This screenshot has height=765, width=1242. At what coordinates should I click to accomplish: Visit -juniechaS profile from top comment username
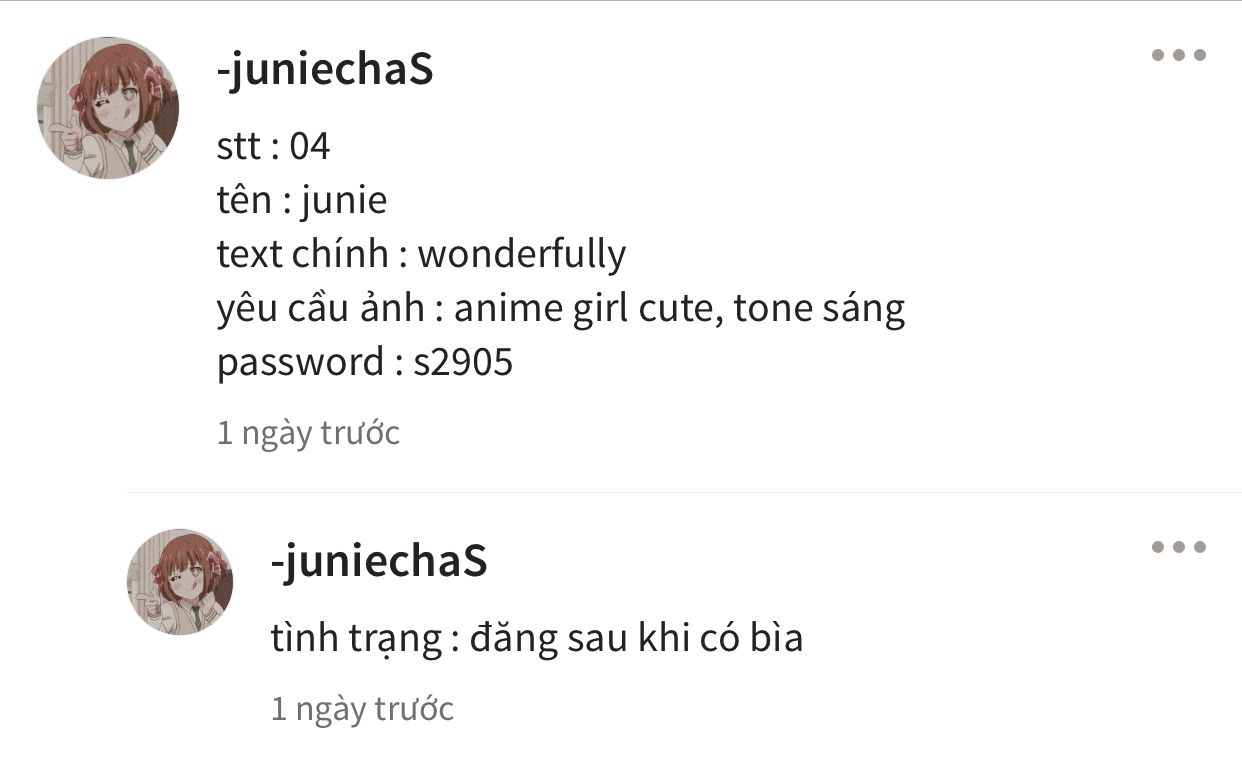(325, 70)
